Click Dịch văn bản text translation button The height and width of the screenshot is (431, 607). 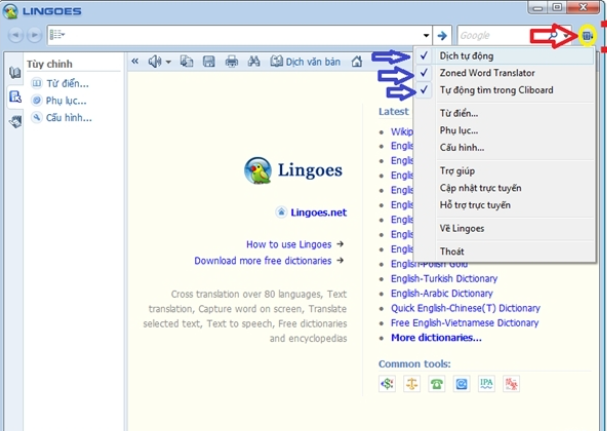coord(305,62)
